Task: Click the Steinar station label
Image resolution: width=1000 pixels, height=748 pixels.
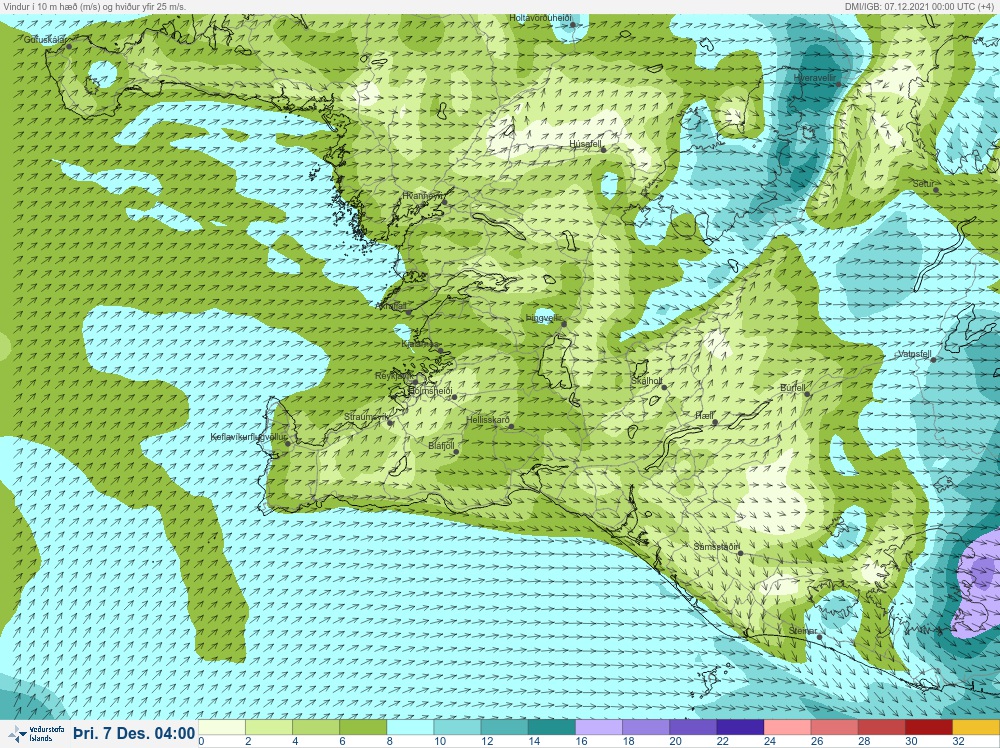Action: point(802,631)
